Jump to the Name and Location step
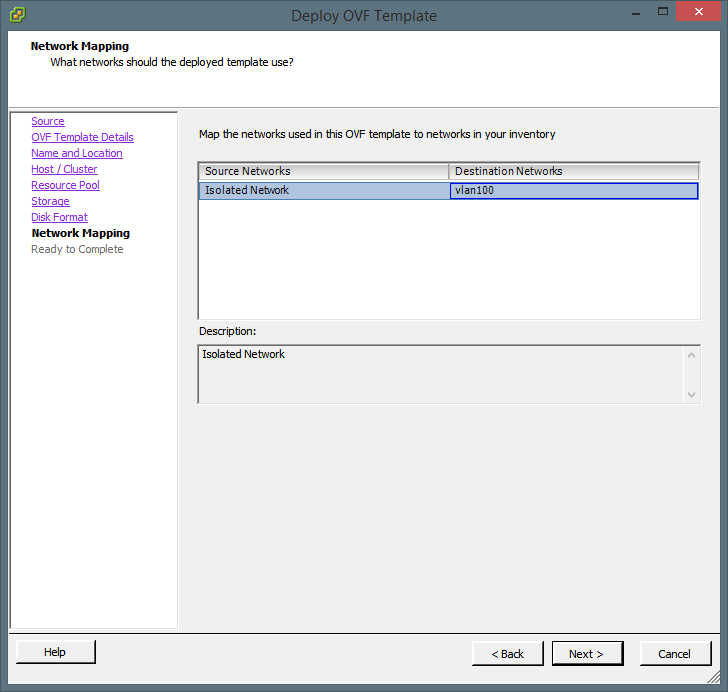 click(x=77, y=153)
